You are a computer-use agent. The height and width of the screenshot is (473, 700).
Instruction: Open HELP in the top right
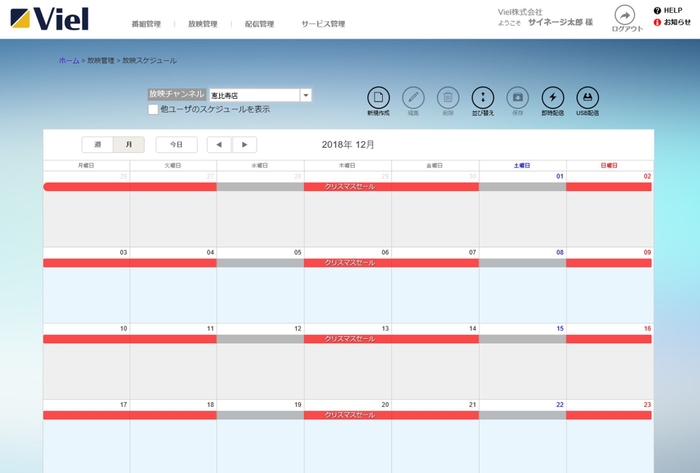tap(670, 10)
